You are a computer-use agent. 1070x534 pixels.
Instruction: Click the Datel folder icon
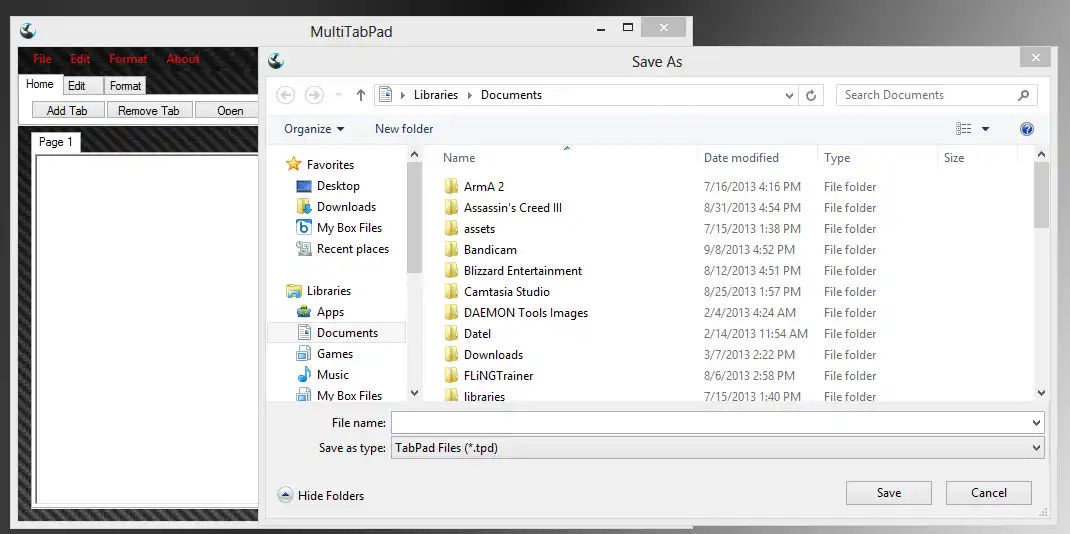pyautogui.click(x=450, y=333)
